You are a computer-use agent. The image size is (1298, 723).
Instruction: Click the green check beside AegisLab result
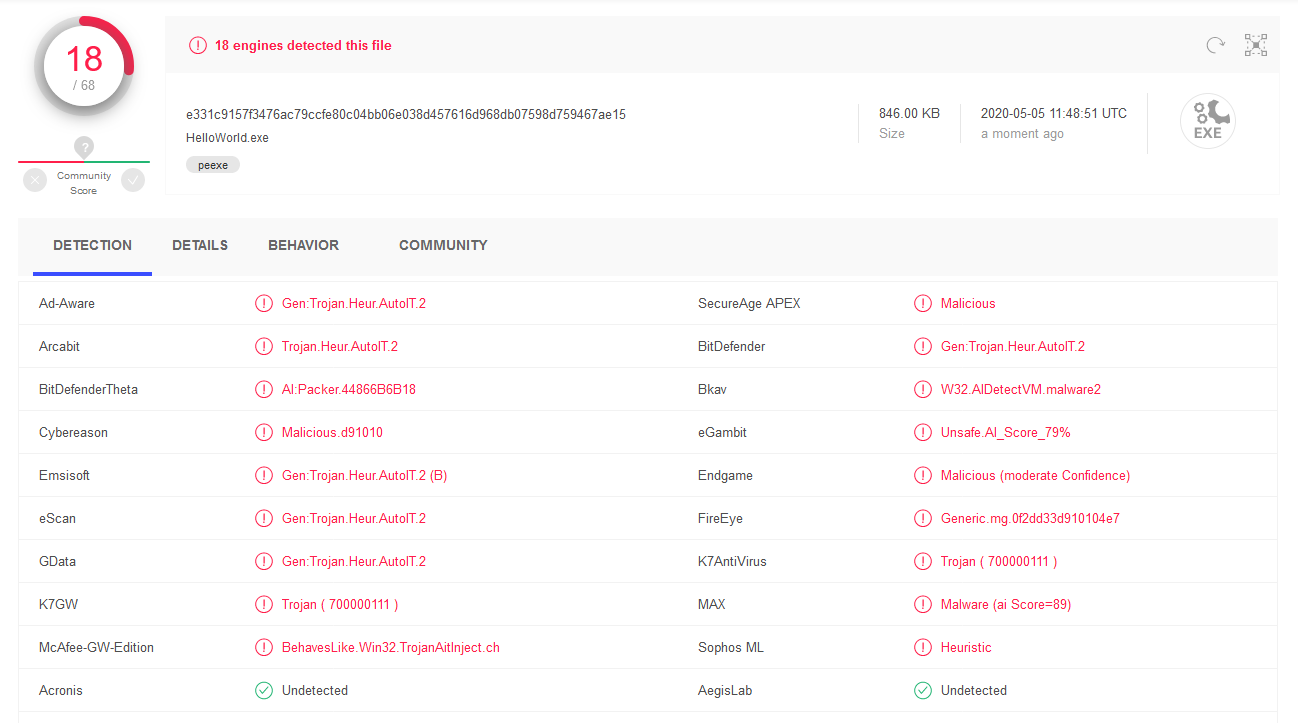(923, 691)
